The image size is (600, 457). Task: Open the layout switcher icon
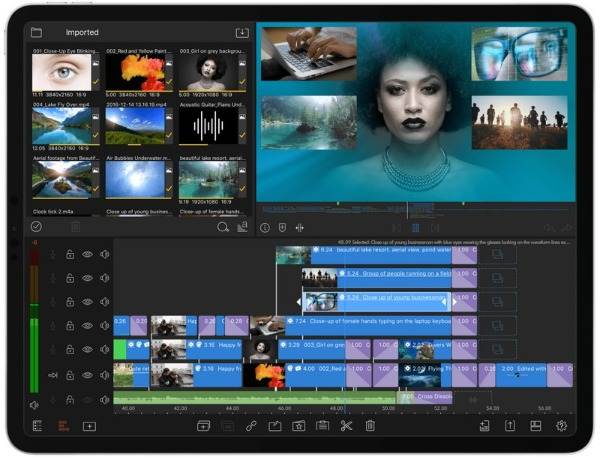[x=535, y=426]
